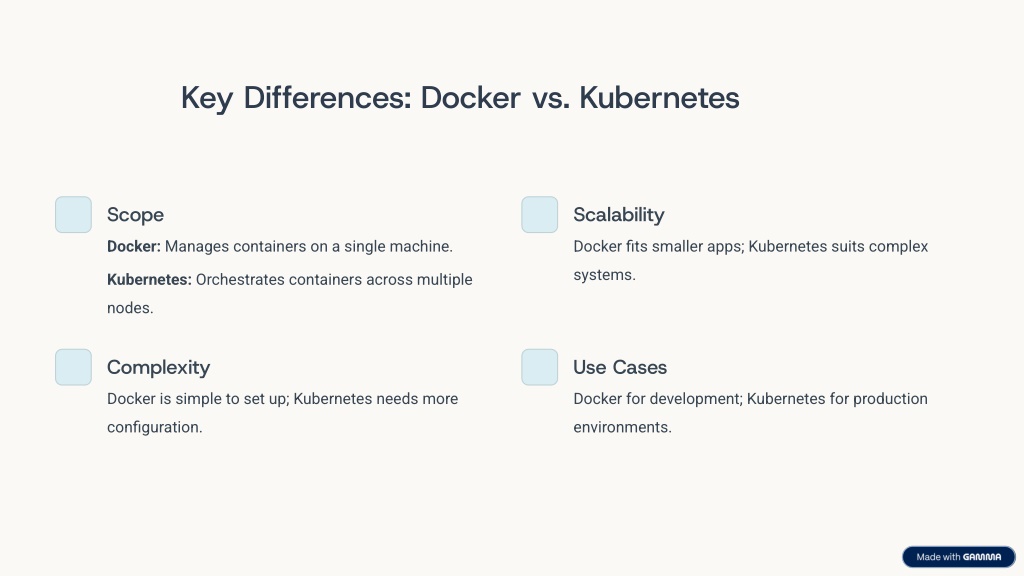Click the icon box beside Use Cases
1024x576 pixels.
tap(539, 367)
